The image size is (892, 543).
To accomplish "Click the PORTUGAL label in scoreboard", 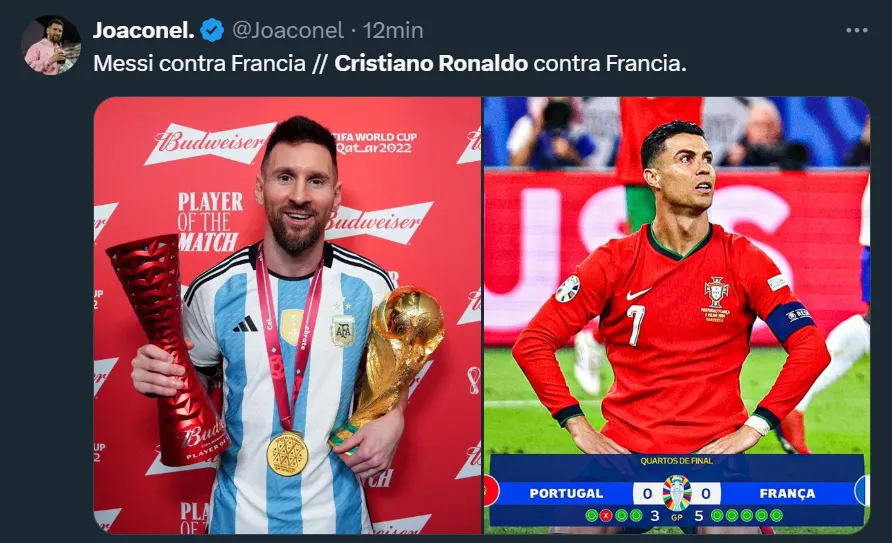I will pos(566,494).
